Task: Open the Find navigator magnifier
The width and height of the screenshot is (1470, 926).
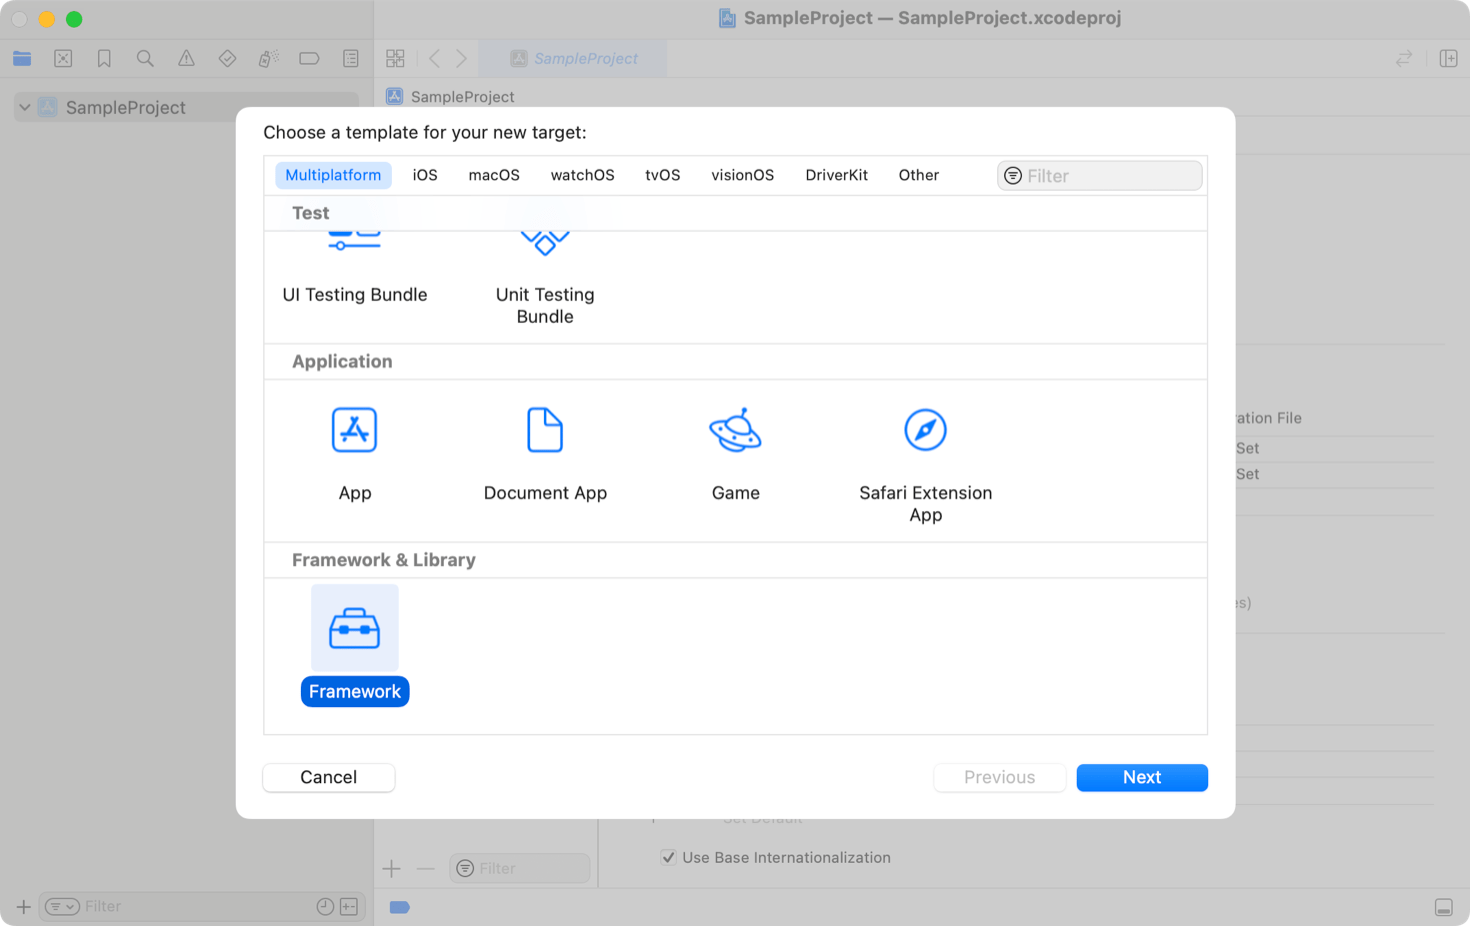Action: [145, 59]
